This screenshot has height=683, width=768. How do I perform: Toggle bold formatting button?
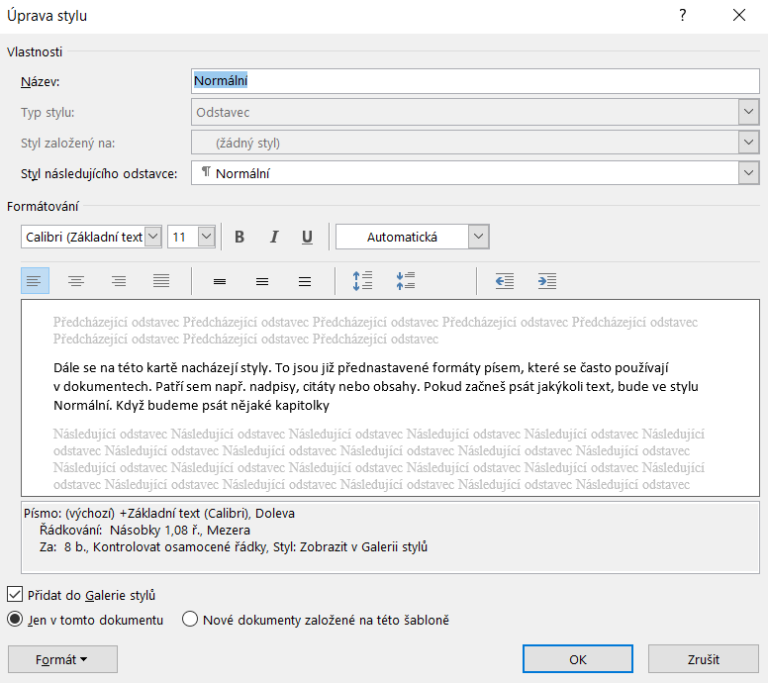[x=239, y=237]
